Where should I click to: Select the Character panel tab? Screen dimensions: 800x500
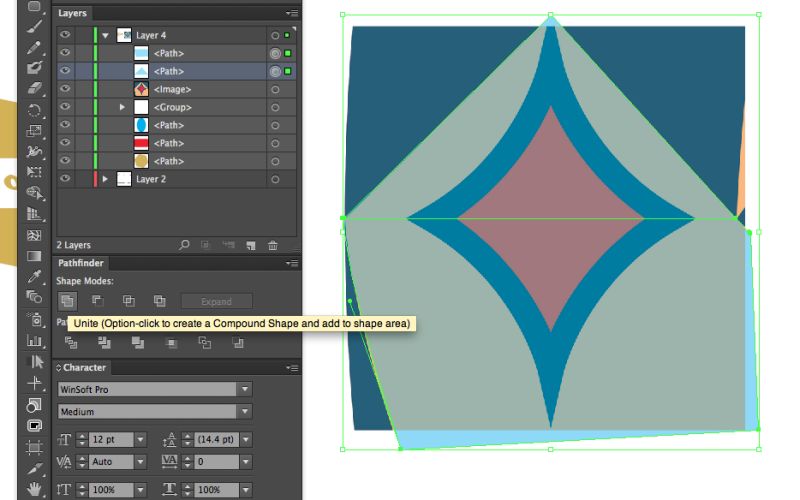pos(84,367)
